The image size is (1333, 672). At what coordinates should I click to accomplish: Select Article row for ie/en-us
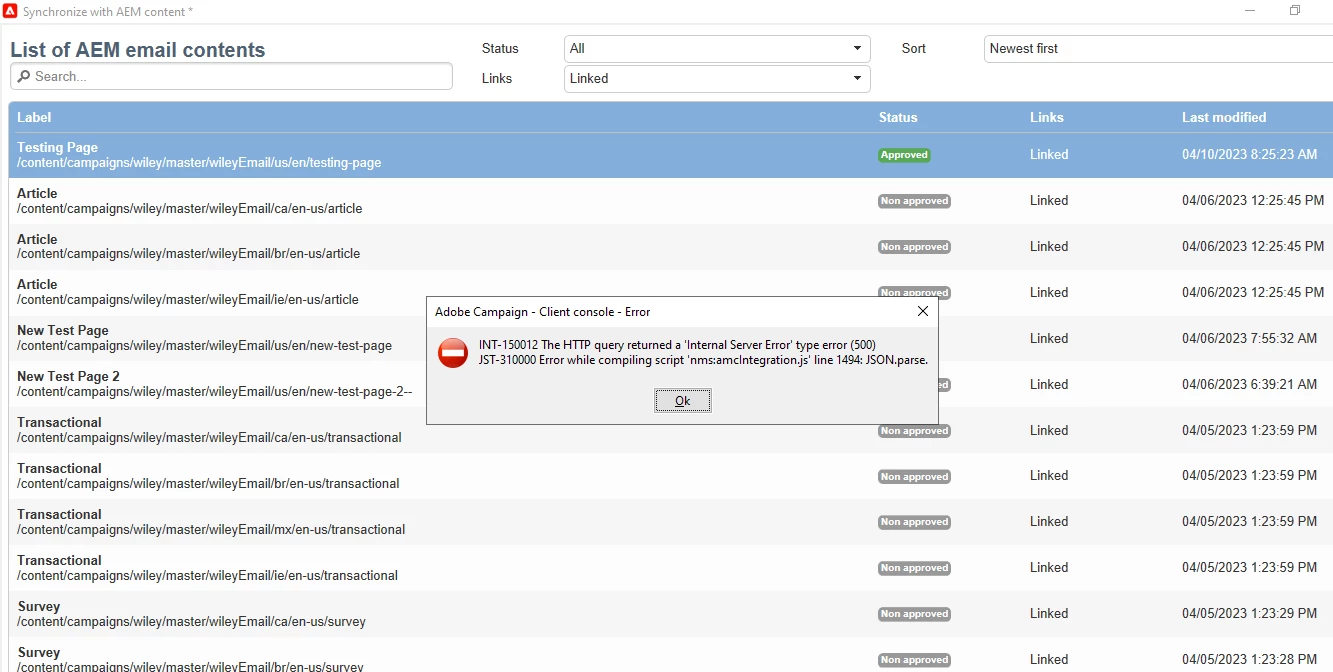[x=671, y=292]
